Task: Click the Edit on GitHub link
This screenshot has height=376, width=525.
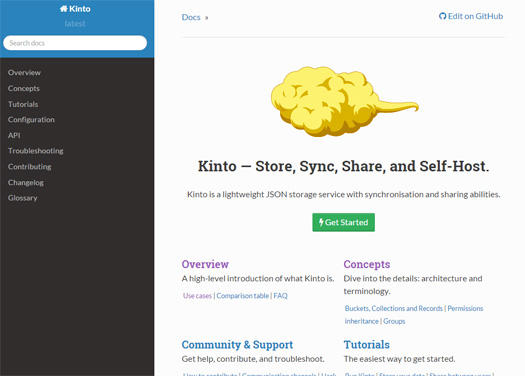Action: [x=471, y=16]
